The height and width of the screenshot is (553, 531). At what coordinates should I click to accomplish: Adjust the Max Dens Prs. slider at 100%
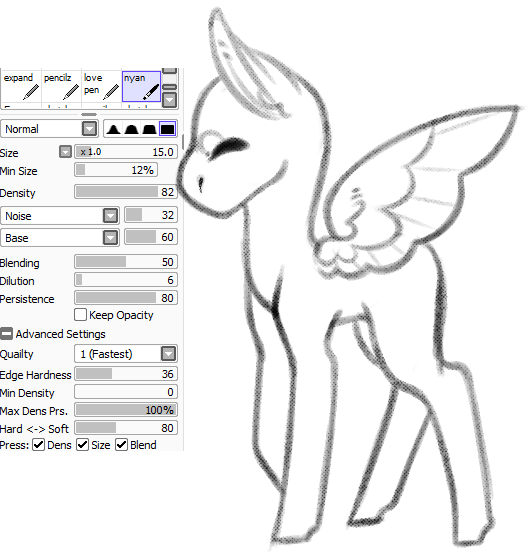126,410
